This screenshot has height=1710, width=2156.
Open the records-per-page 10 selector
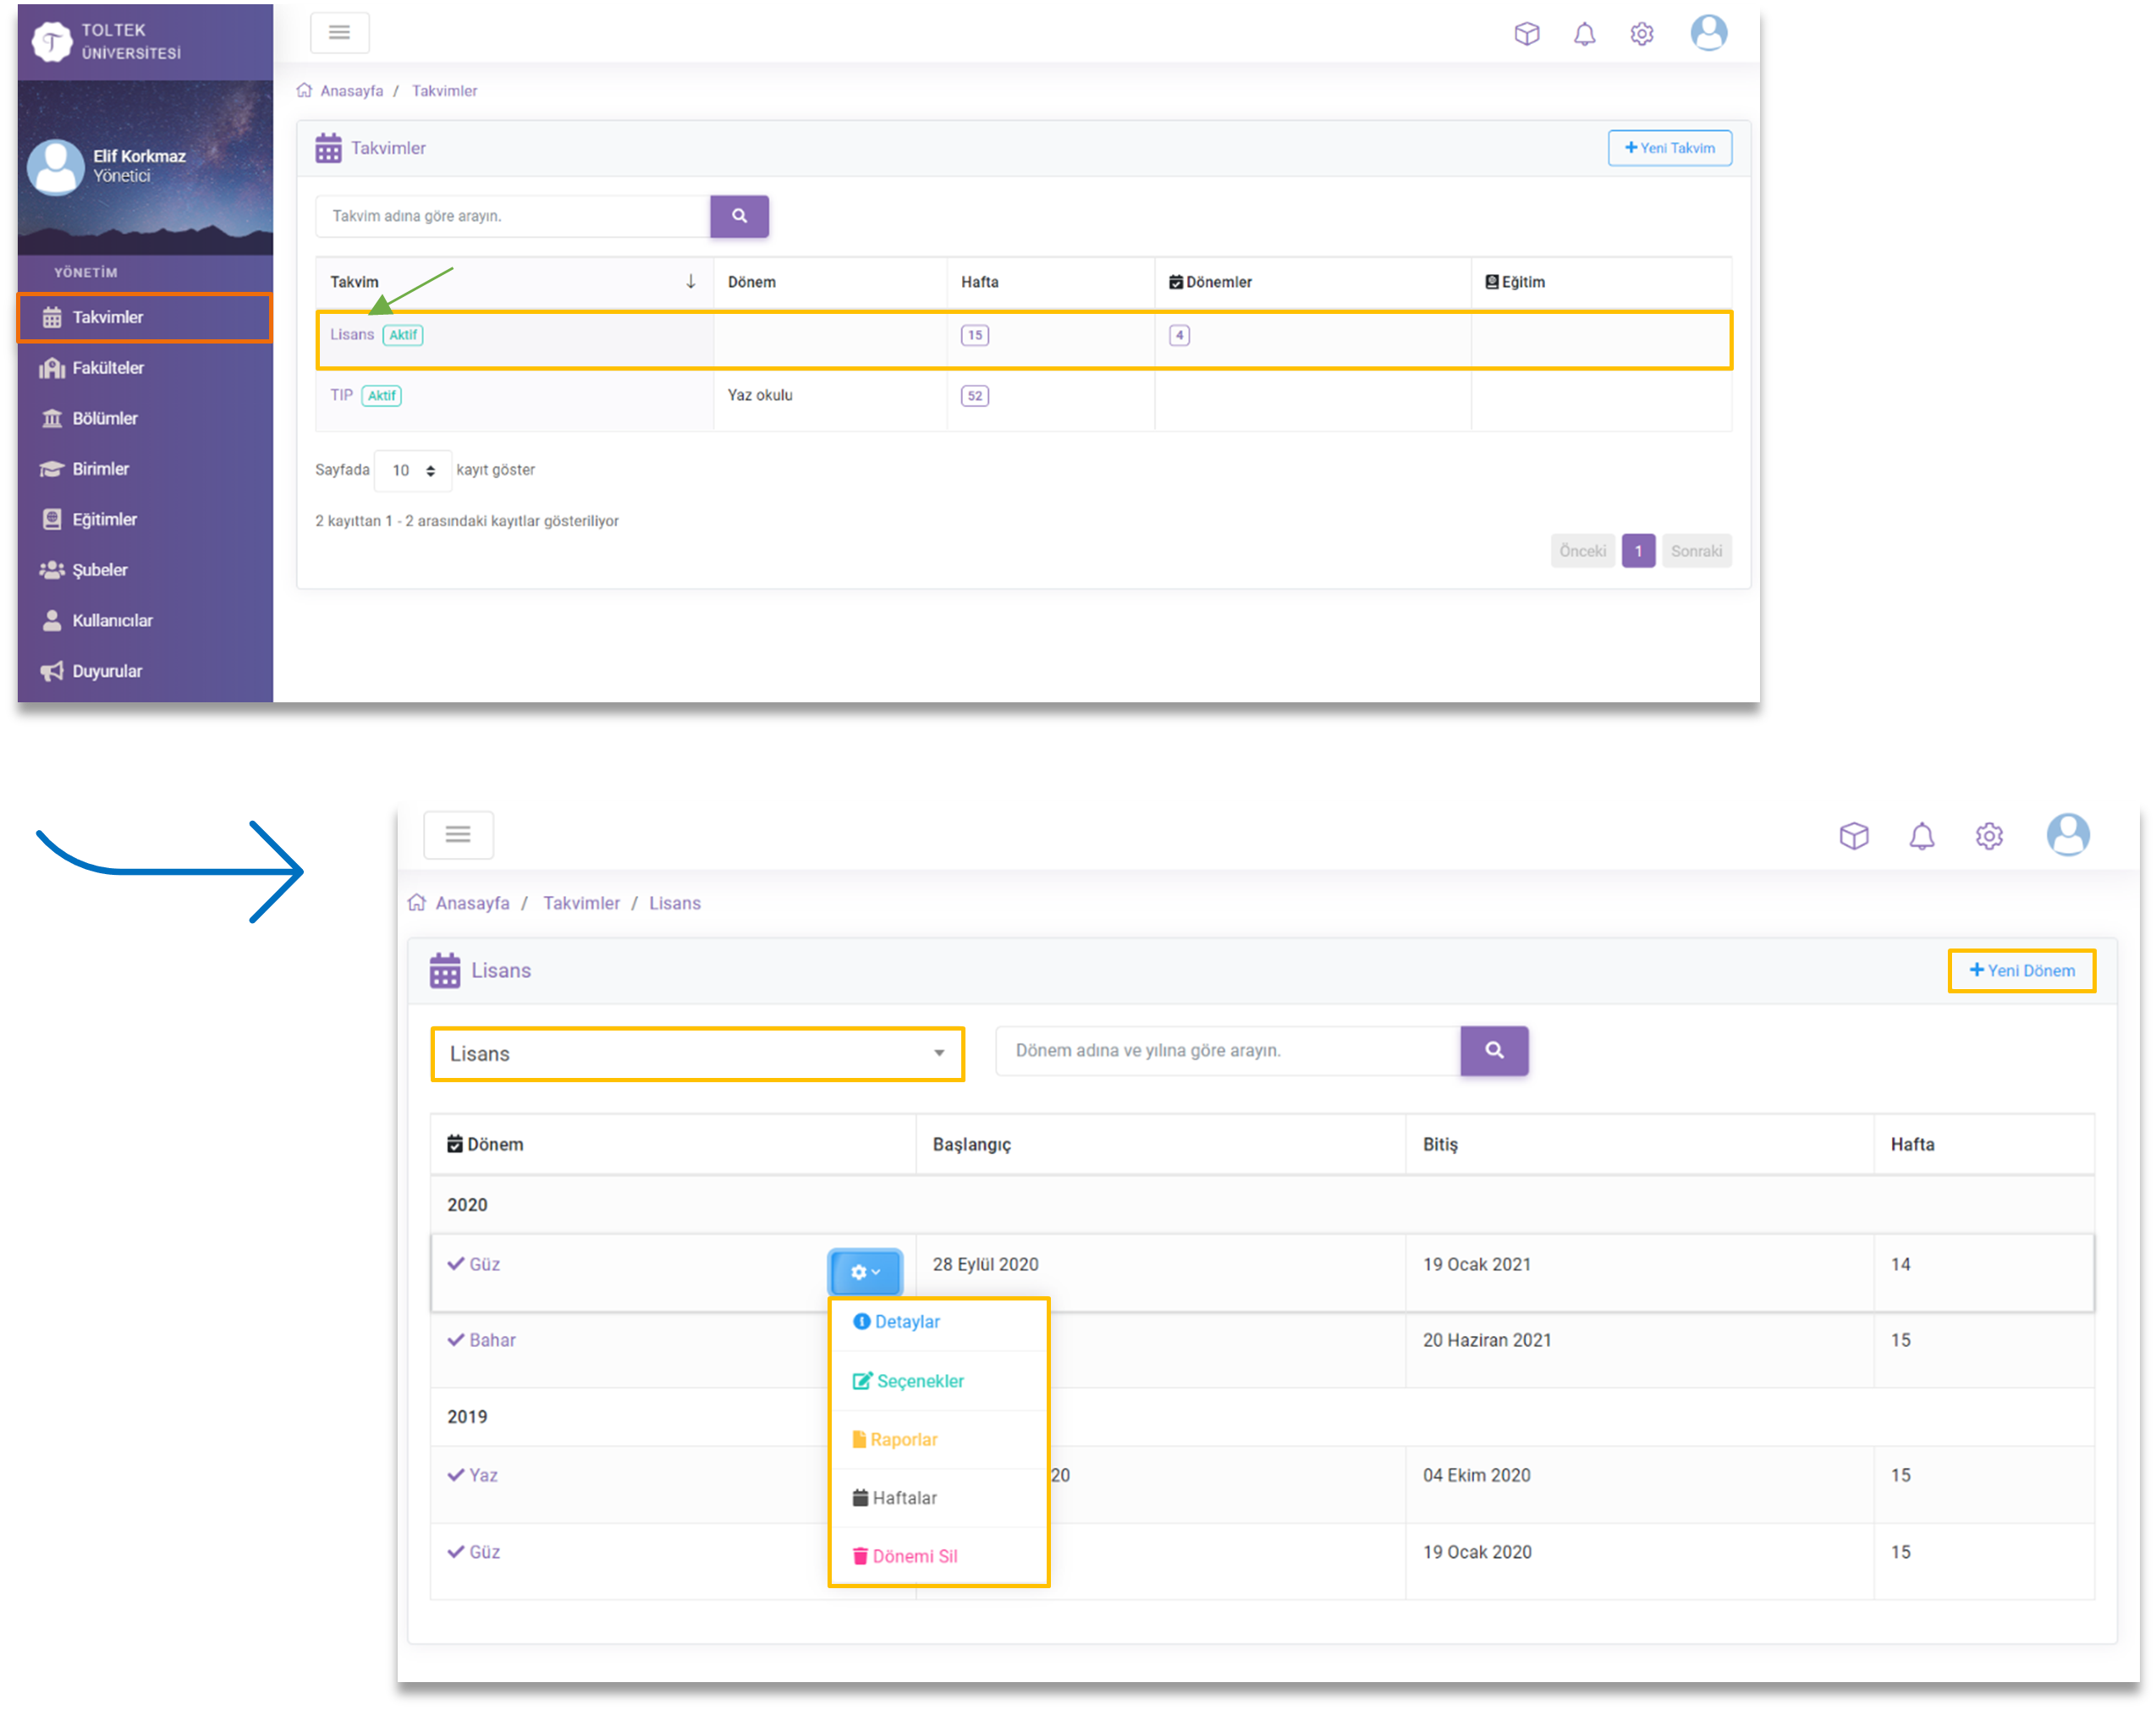tap(412, 471)
